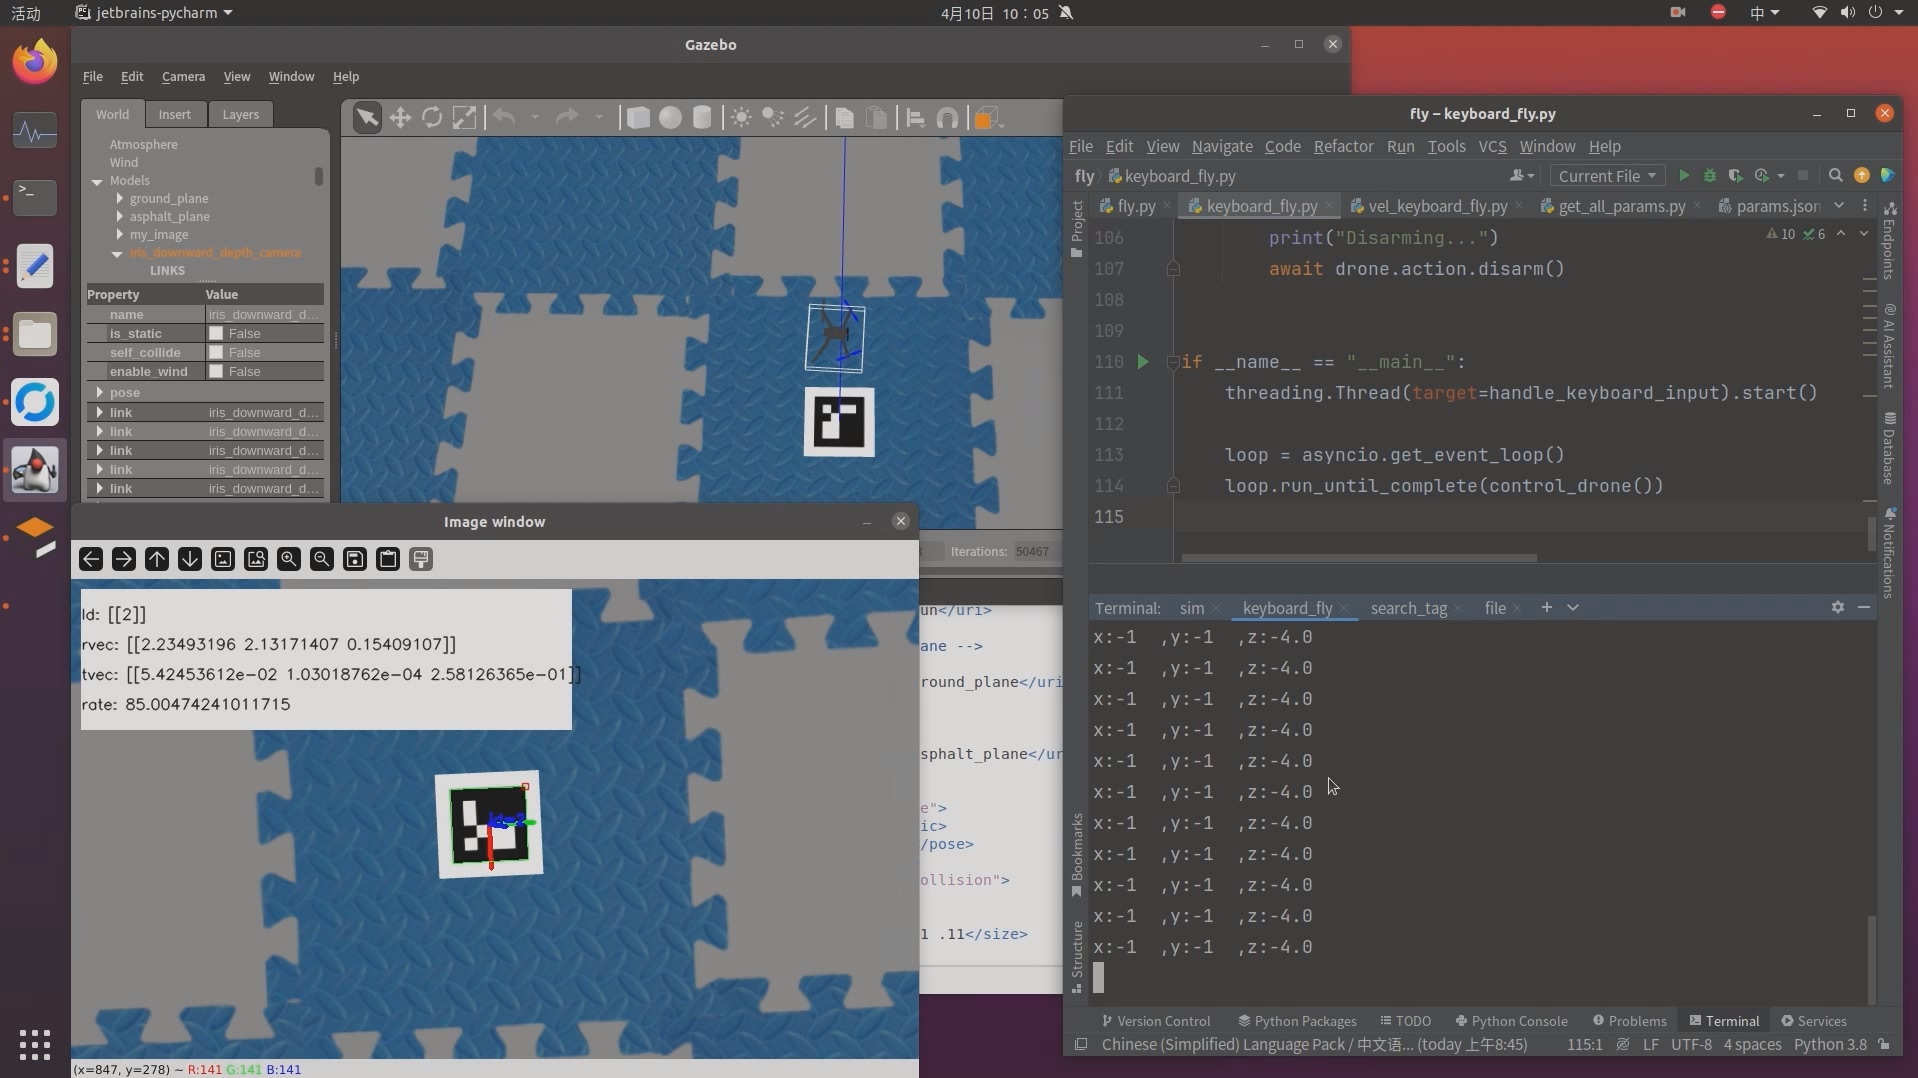Pan right in the Image window toolbar

pos(124,559)
